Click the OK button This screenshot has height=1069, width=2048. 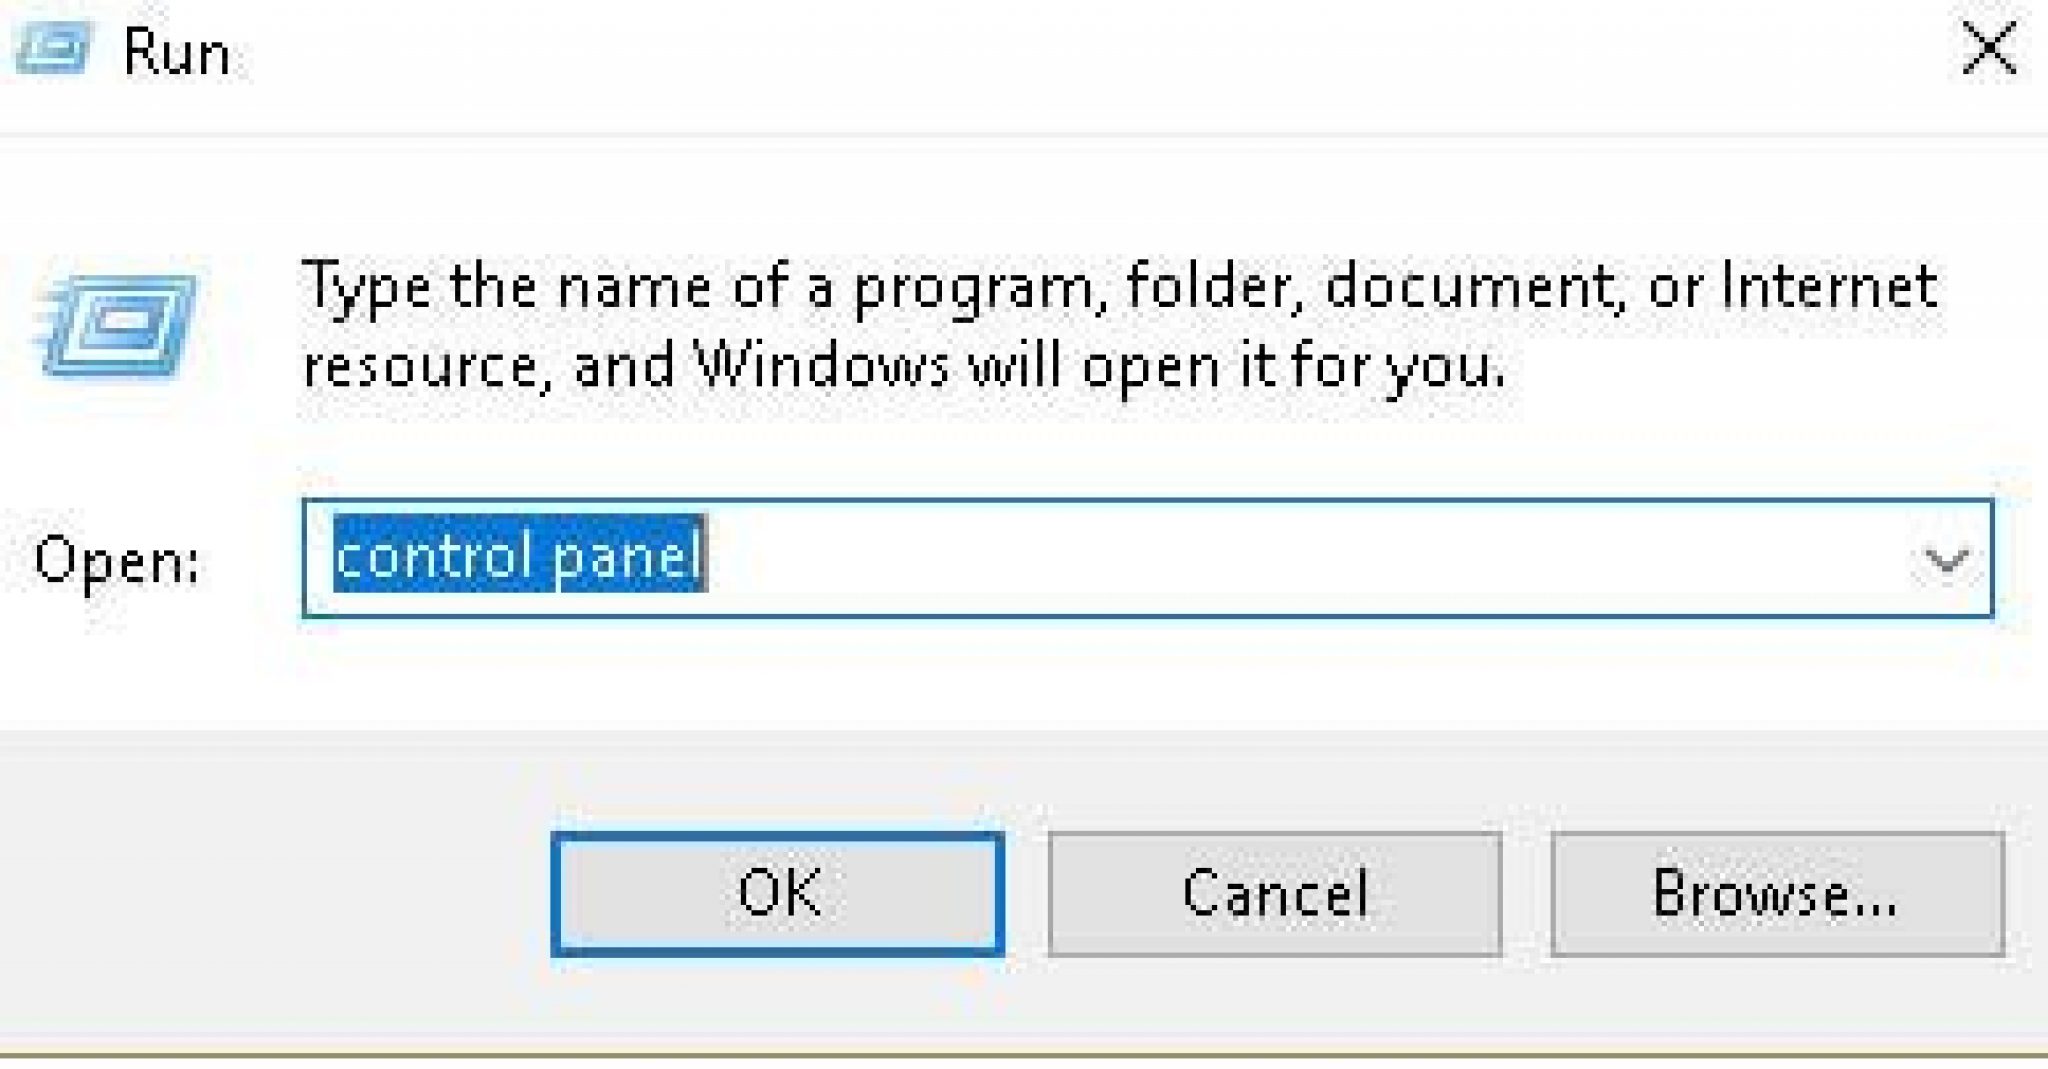click(778, 893)
